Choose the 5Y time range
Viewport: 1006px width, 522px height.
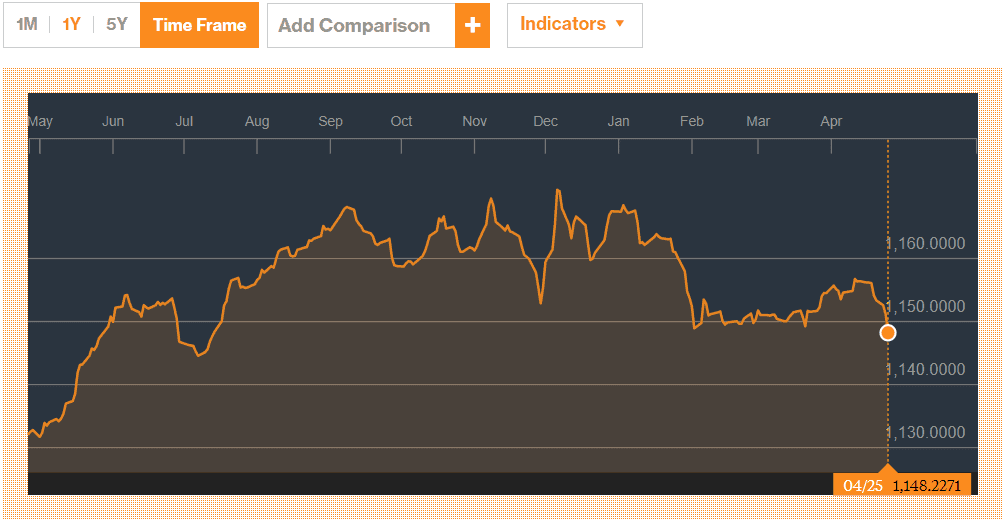[117, 25]
